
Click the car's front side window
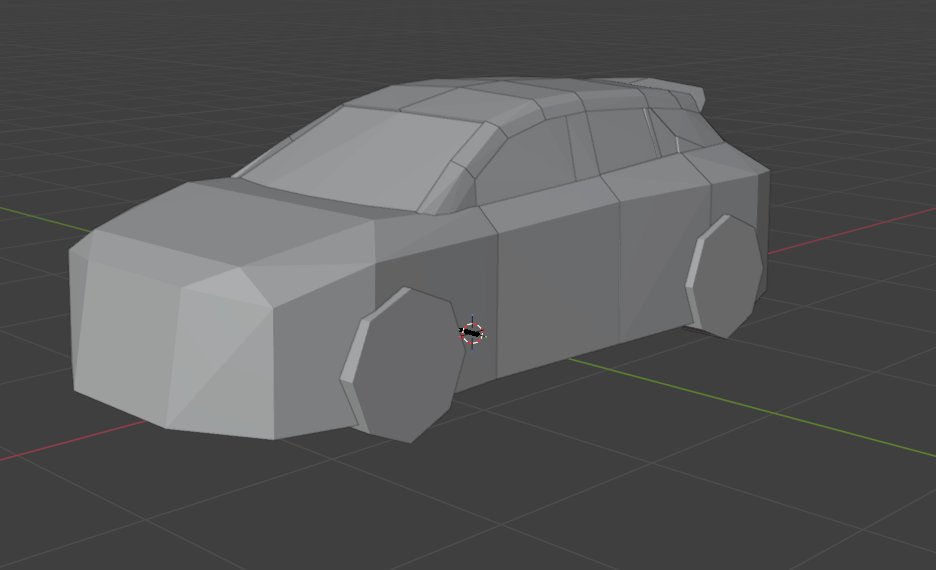tap(525, 163)
